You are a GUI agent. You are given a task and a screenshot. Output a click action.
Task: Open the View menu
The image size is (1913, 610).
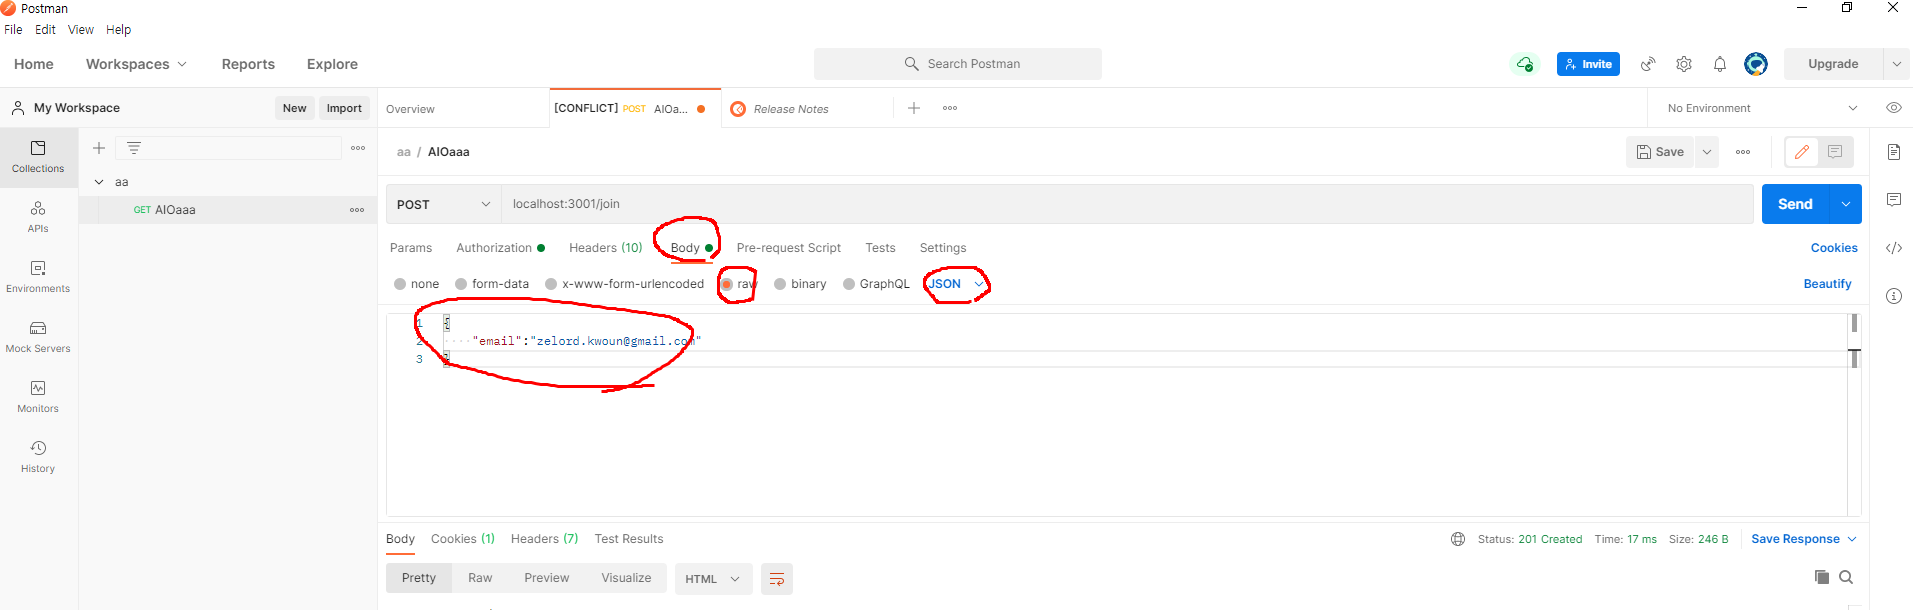[x=81, y=30]
